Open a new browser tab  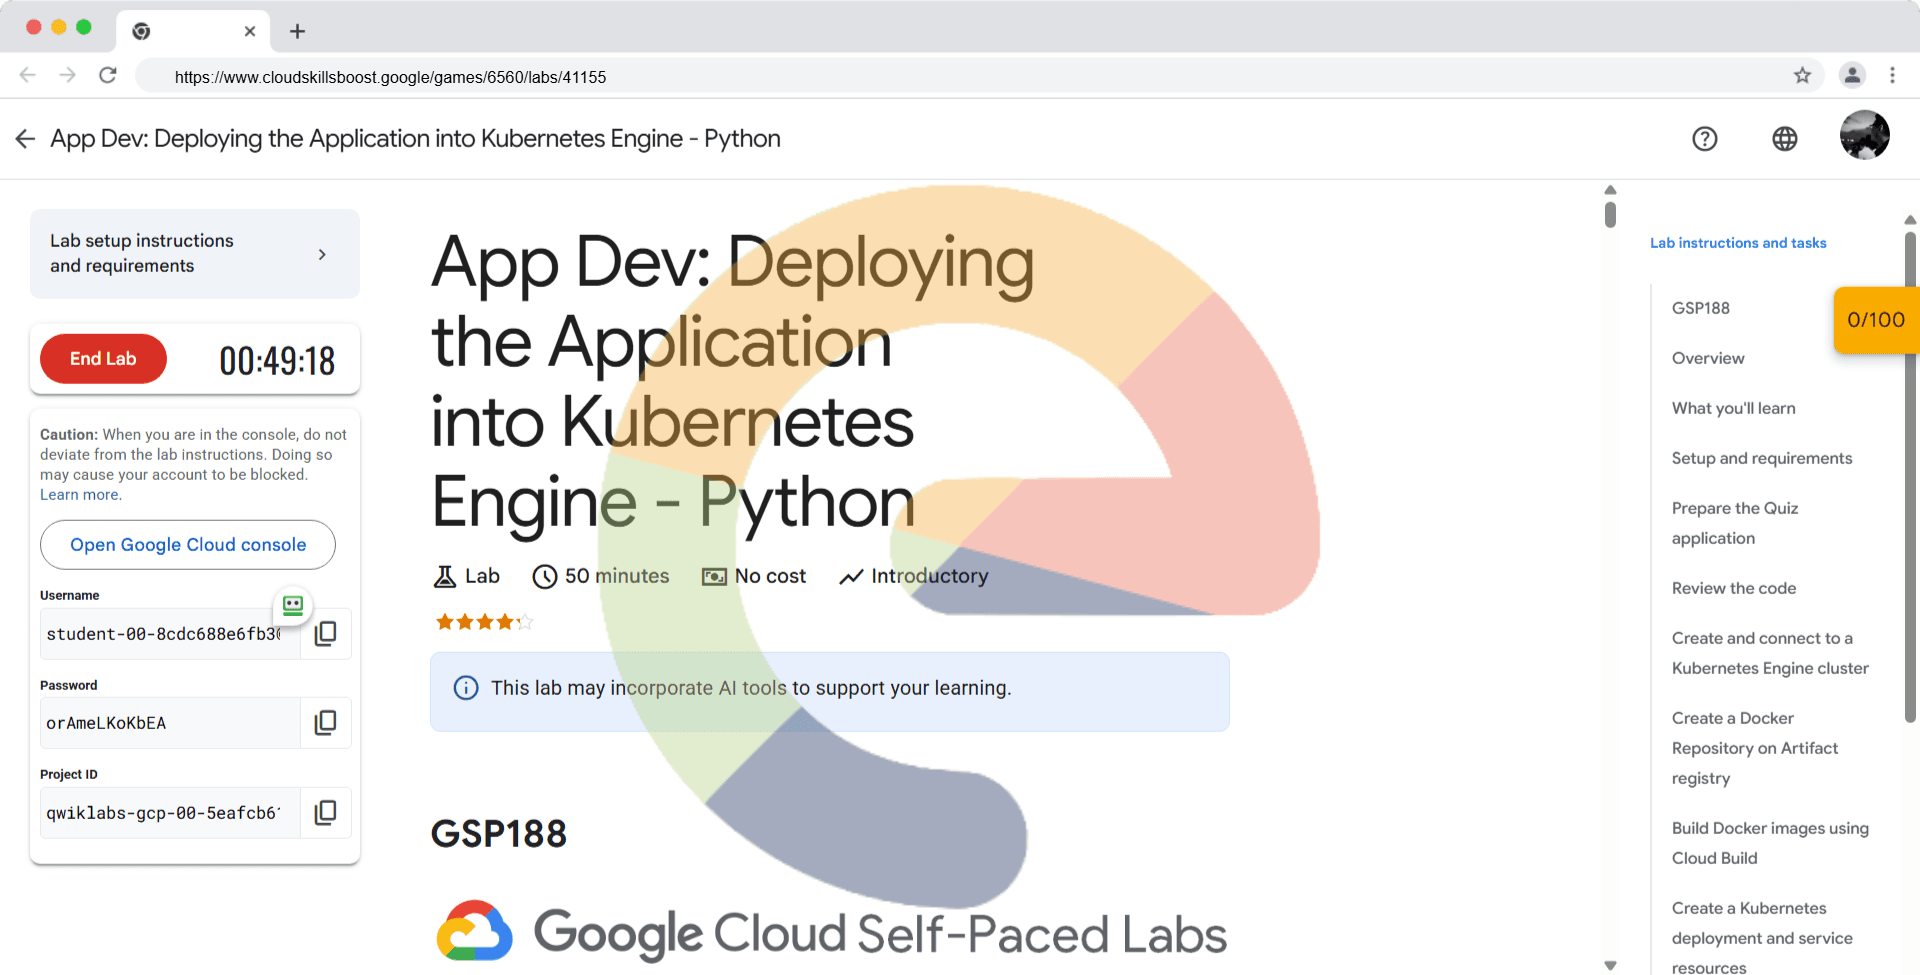pos(297,31)
